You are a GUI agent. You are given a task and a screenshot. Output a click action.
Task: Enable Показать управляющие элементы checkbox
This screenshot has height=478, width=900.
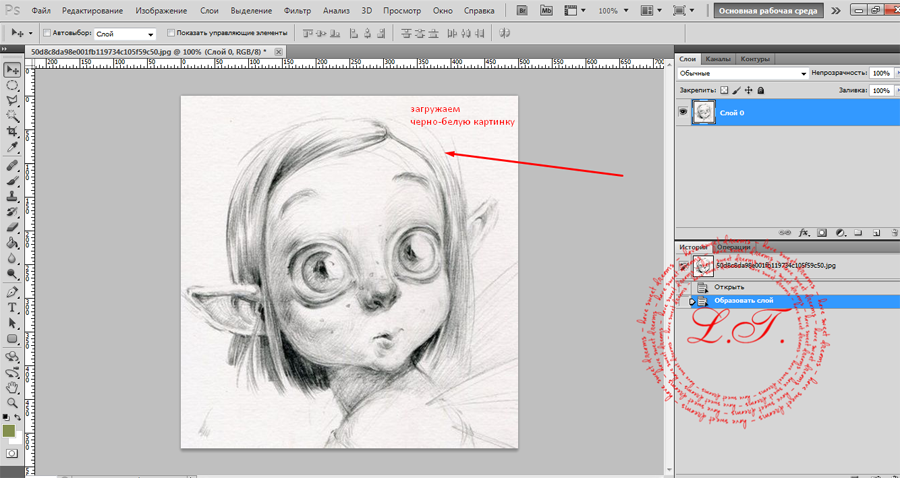pyautogui.click(x=170, y=34)
